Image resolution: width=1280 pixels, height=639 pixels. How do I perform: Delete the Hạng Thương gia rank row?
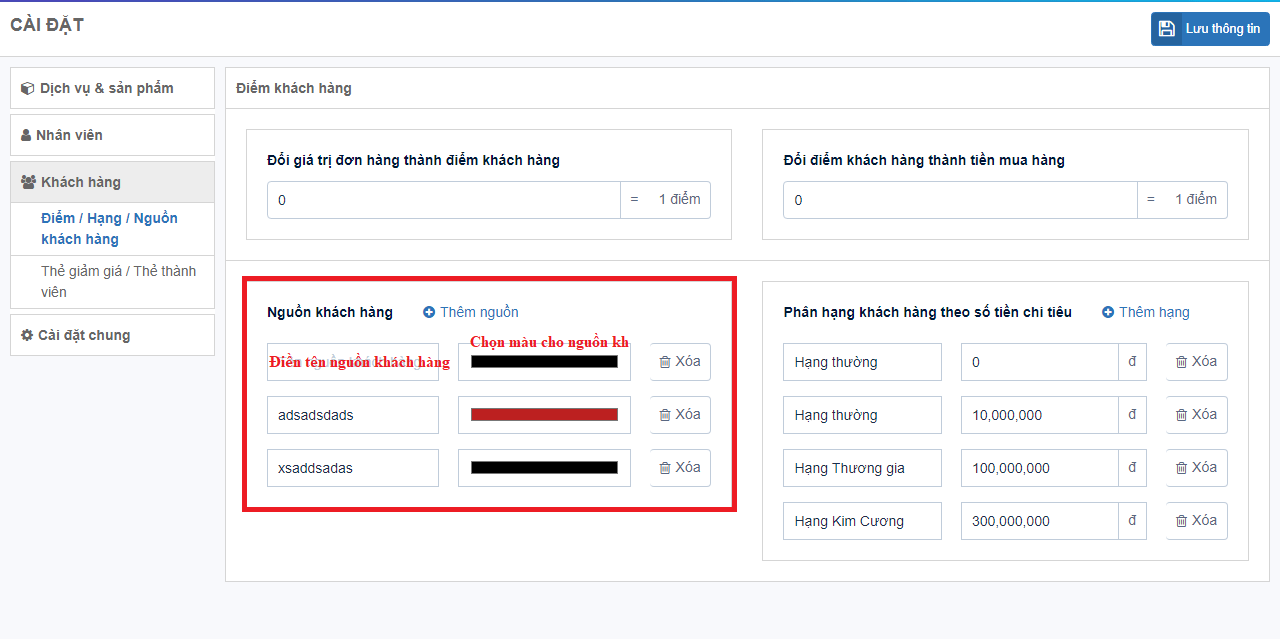point(1196,468)
